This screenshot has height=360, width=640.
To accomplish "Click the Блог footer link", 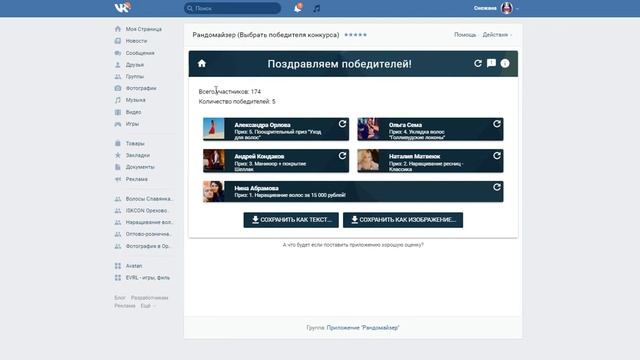I will click(x=120, y=298).
